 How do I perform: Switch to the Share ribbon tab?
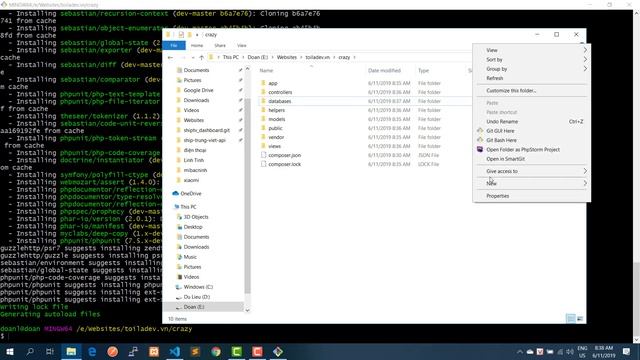(x=220, y=45)
